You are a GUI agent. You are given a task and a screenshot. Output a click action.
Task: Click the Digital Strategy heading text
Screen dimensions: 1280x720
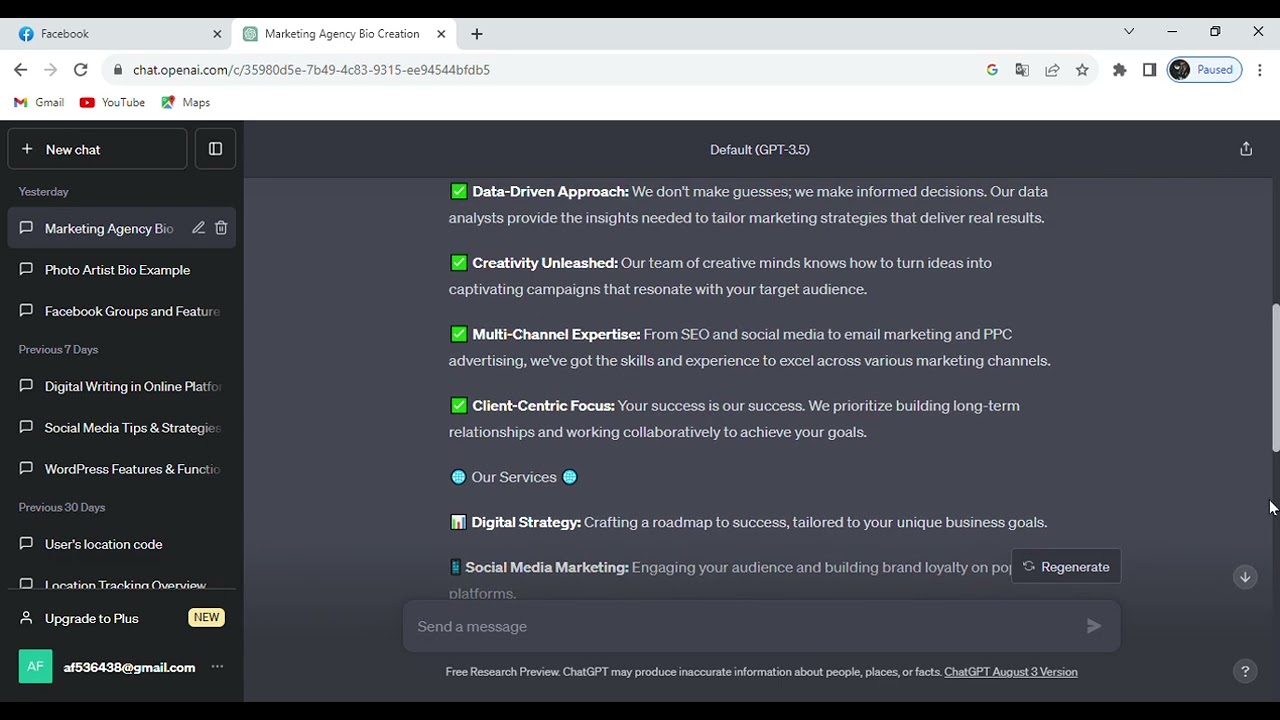point(526,522)
